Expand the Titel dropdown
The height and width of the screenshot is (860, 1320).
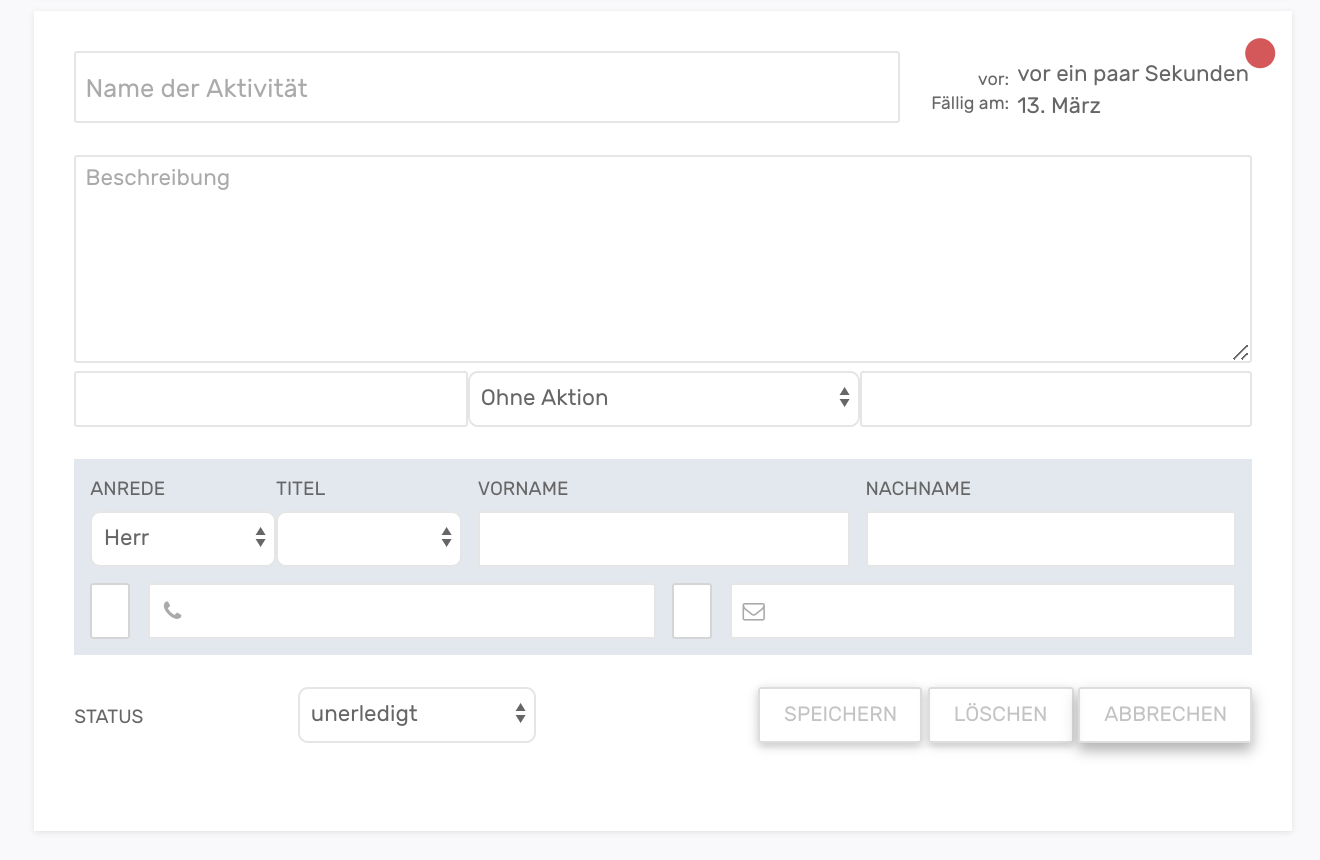369,538
